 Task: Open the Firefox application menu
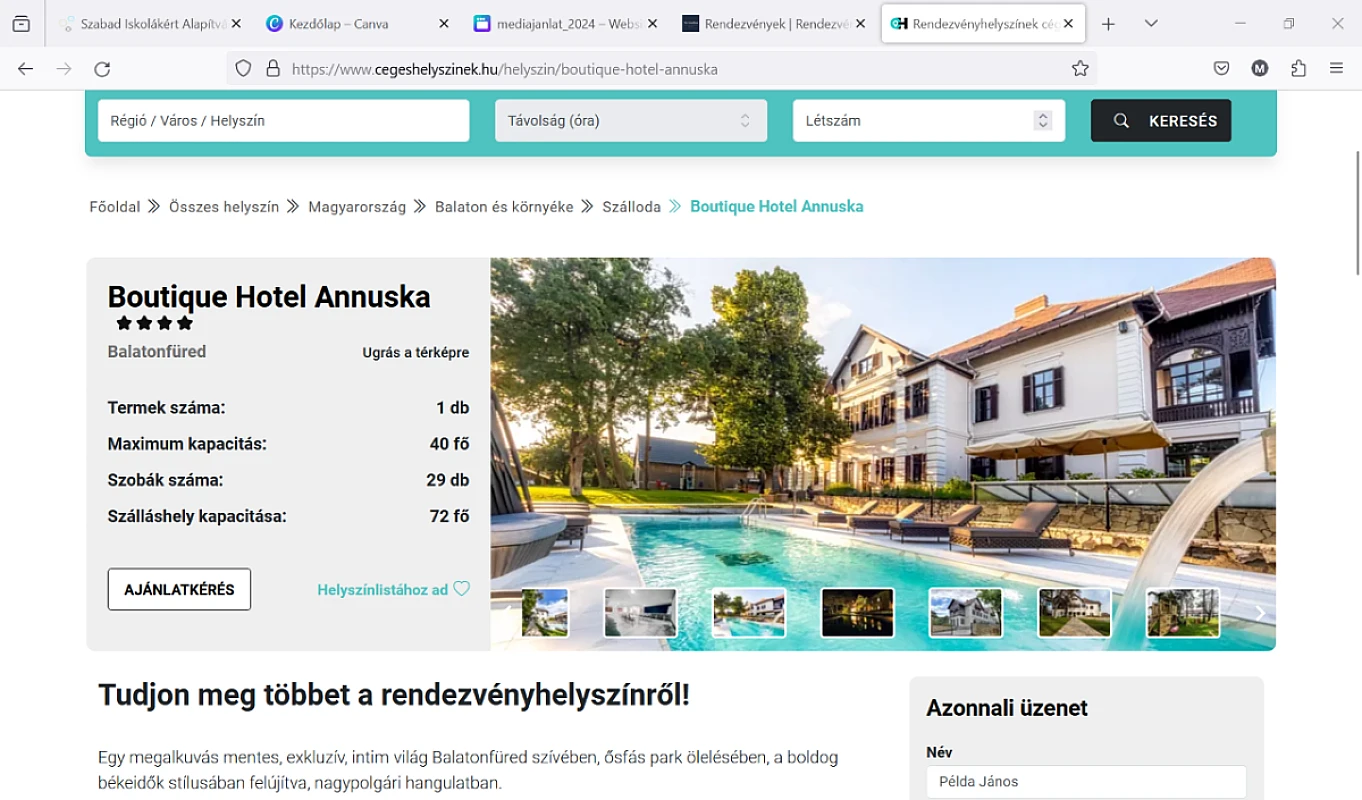[x=1336, y=69]
